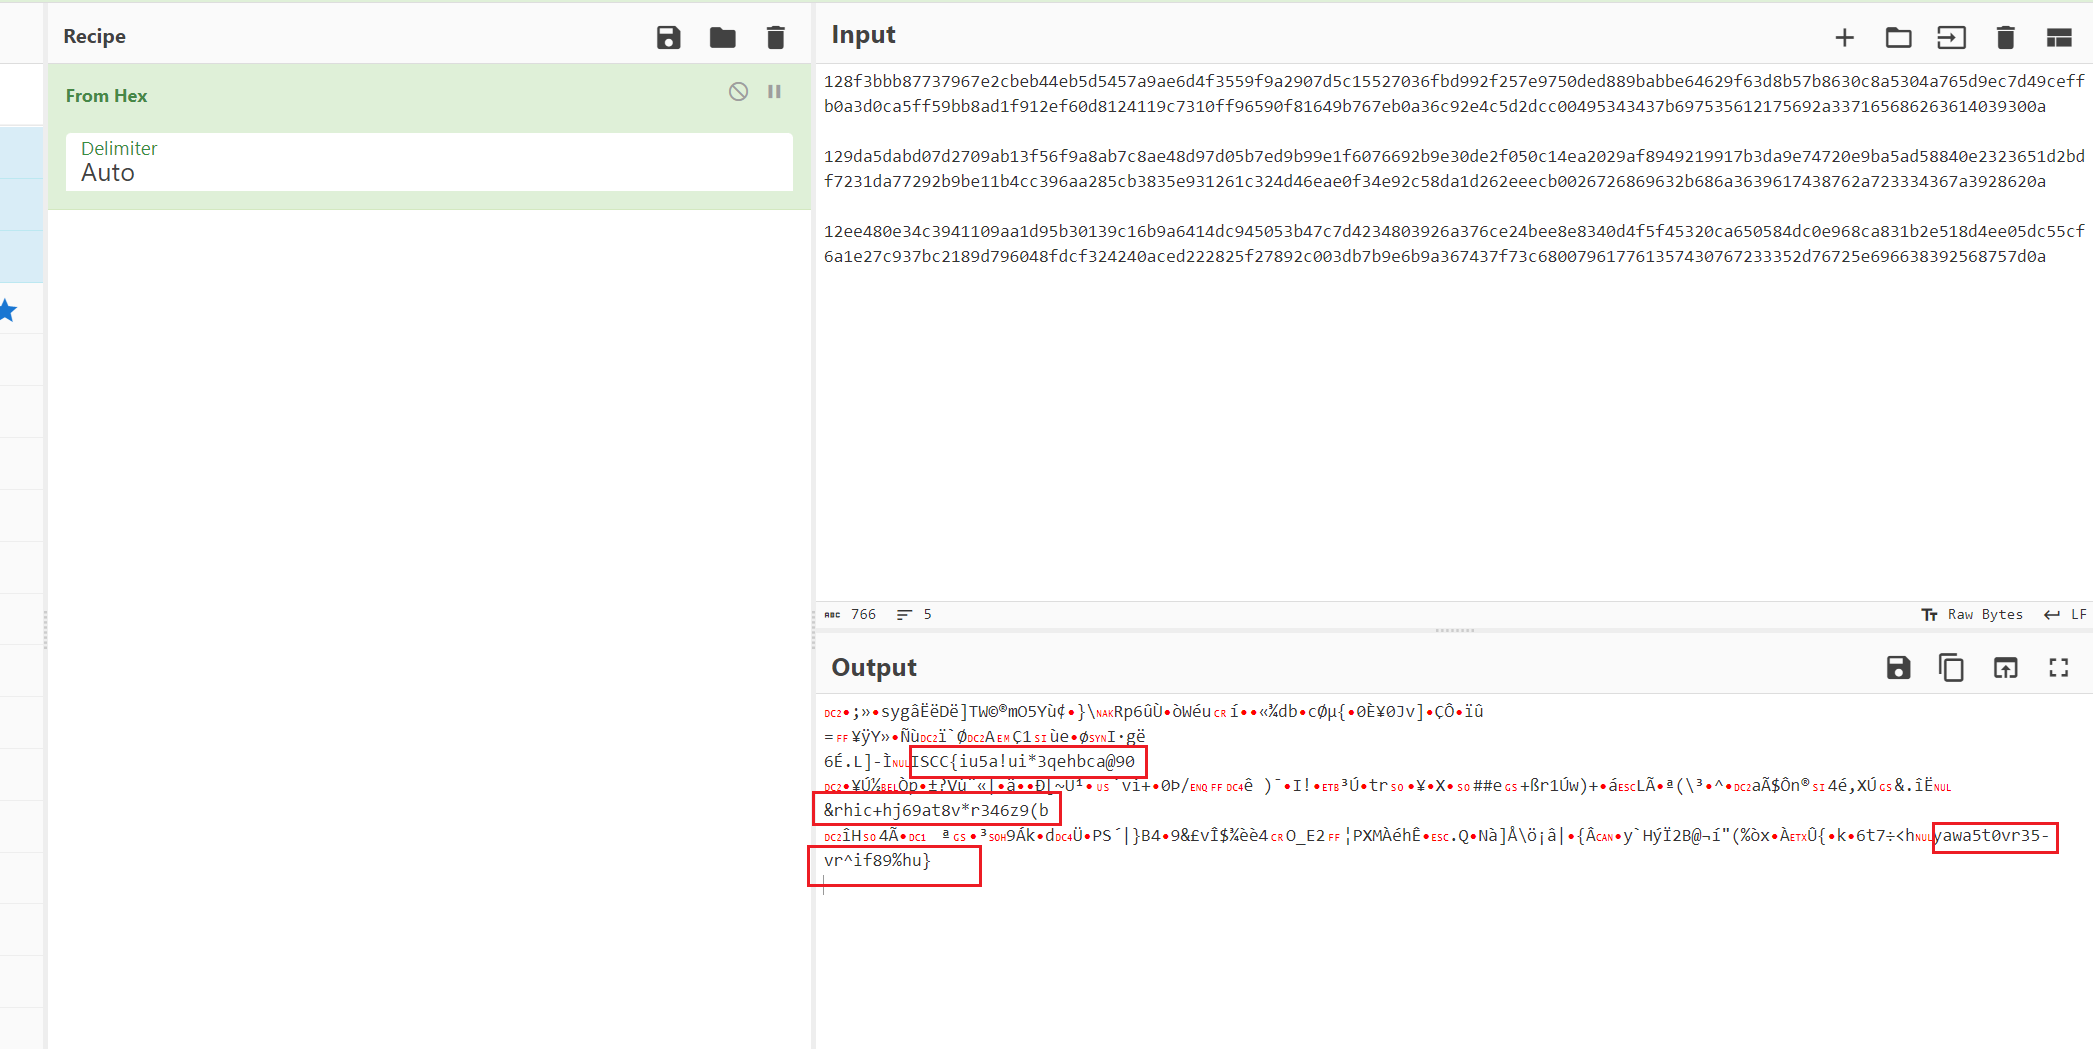Viewport: 2093px width, 1049px height.
Task: Click the From Hex operation title
Action: pos(106,96)
